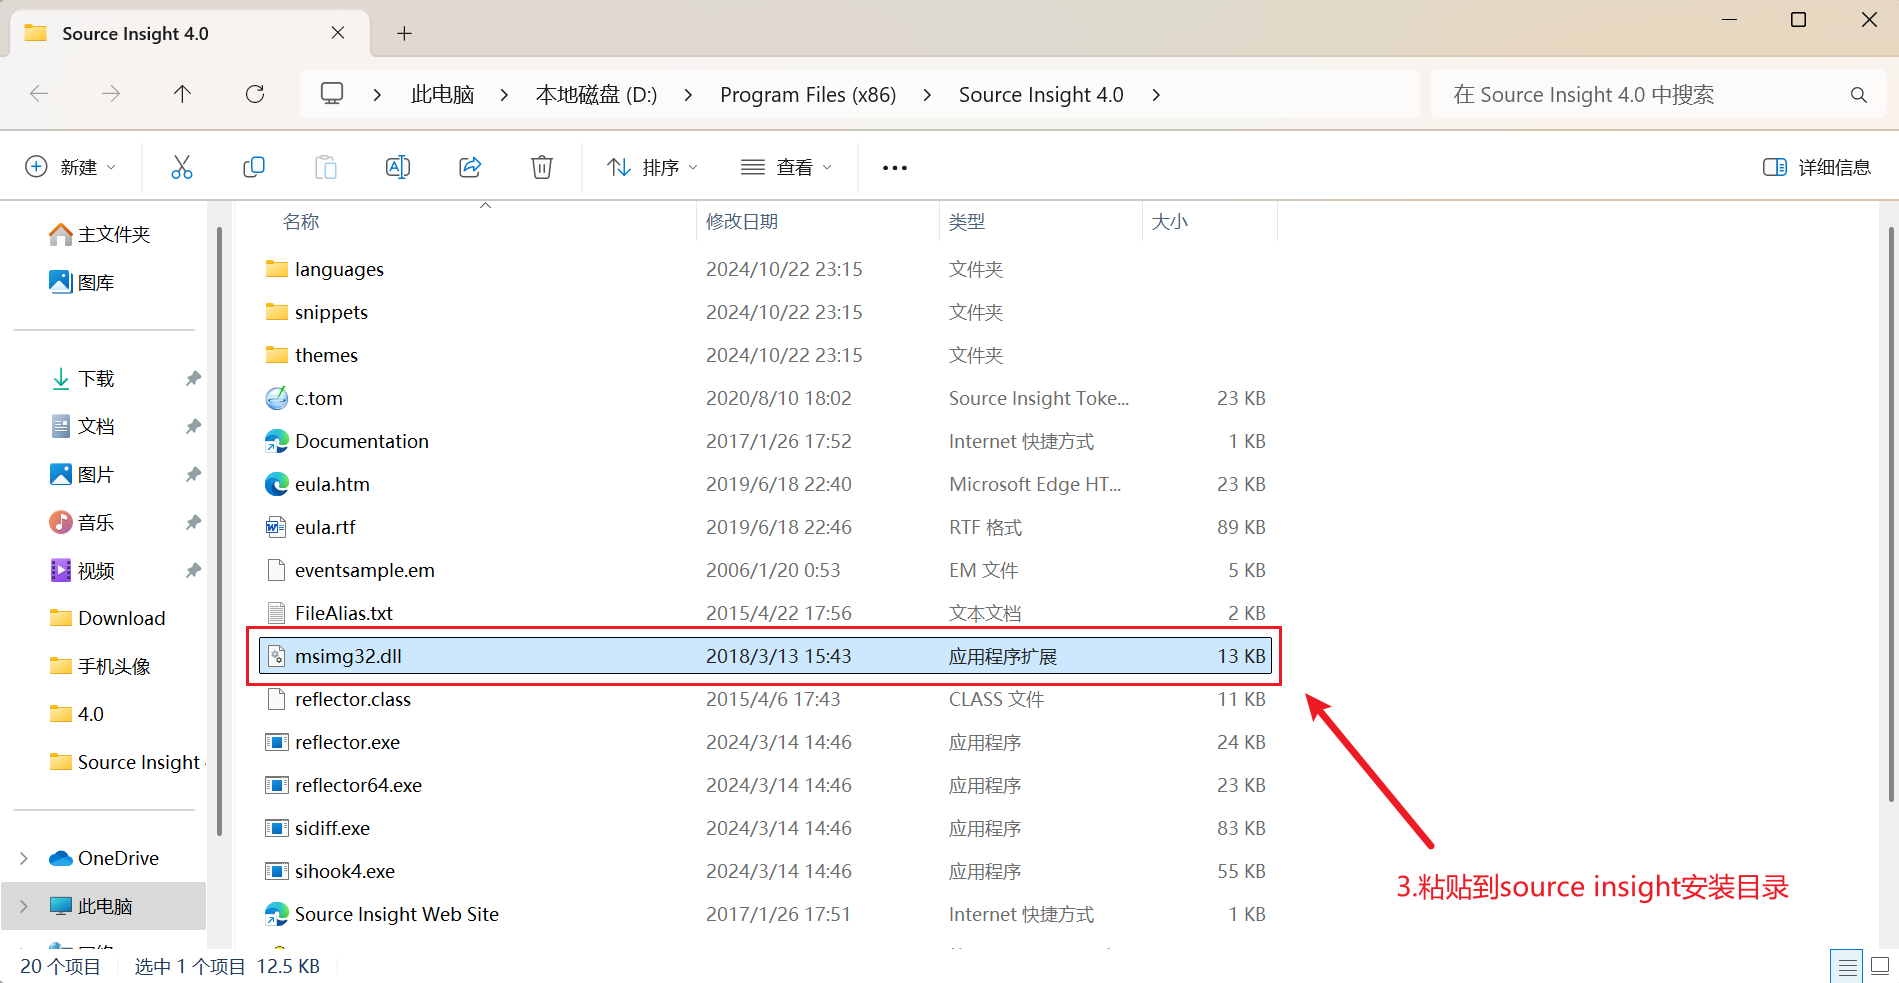Select reflector.class file
1899x983 pixels.
tap(765, 699)
